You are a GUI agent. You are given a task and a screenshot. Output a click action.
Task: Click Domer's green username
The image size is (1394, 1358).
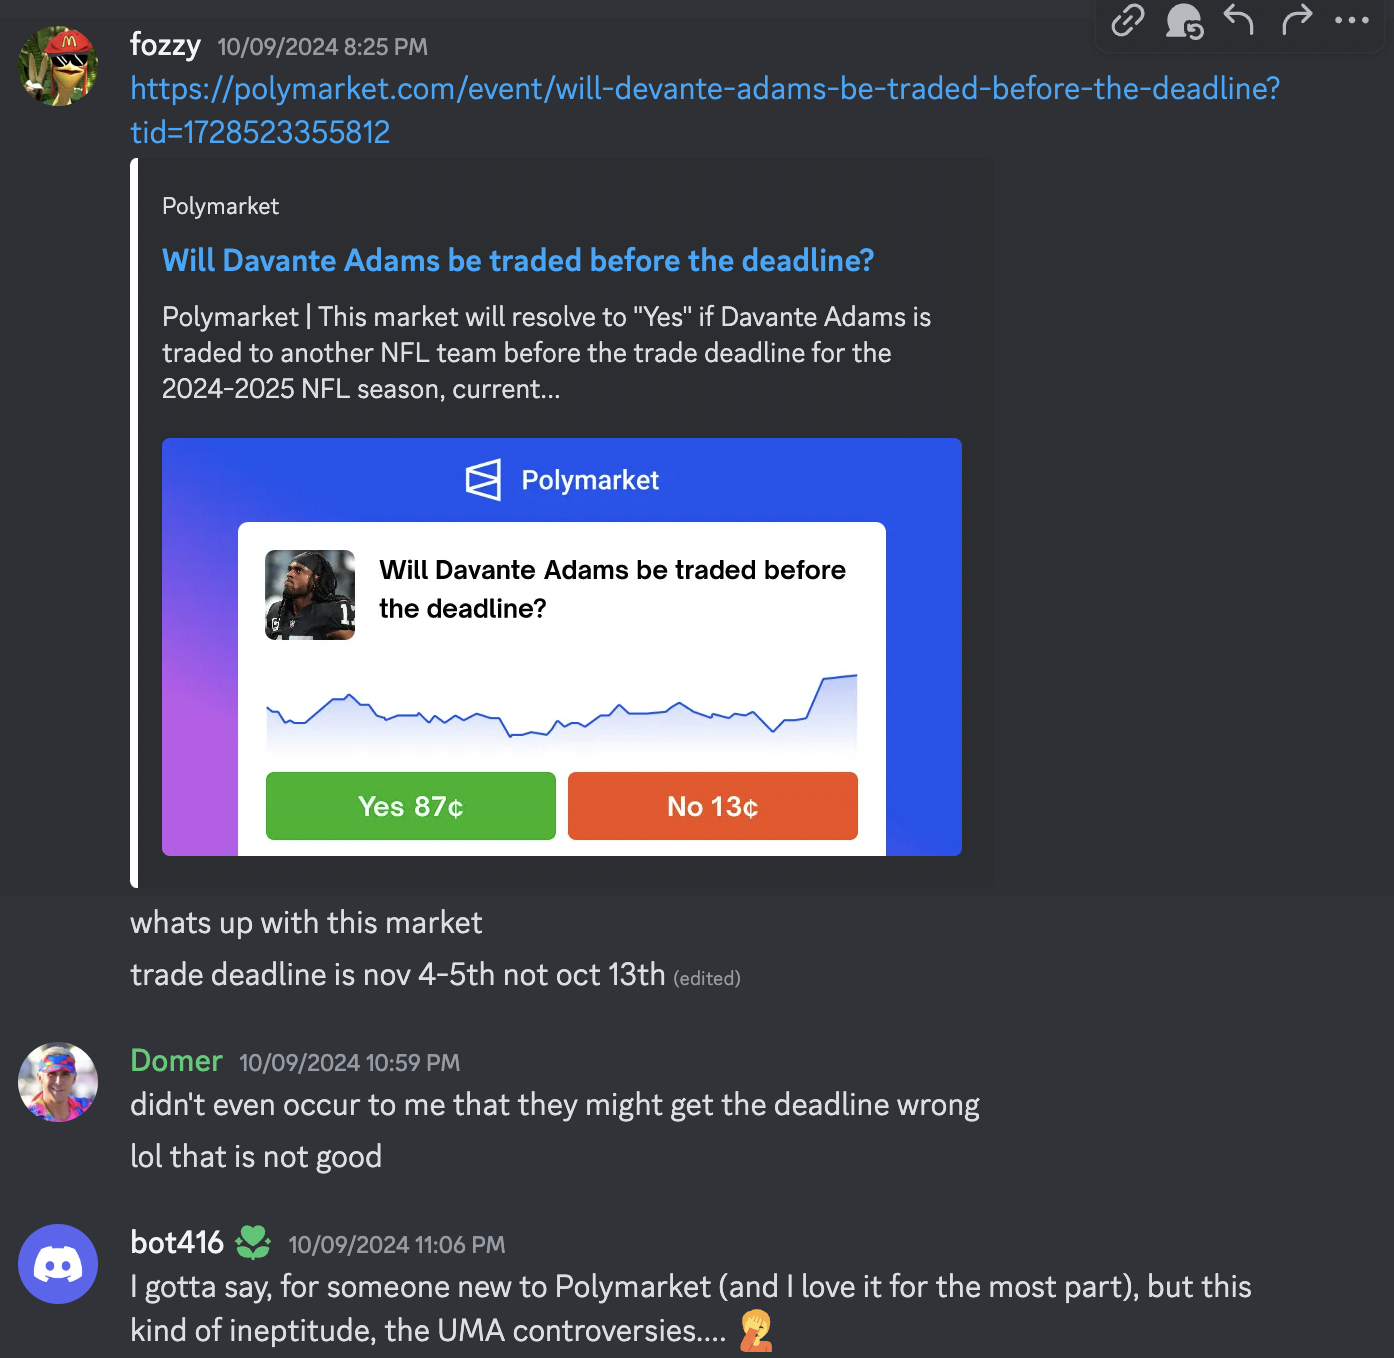click(176, 1061)
